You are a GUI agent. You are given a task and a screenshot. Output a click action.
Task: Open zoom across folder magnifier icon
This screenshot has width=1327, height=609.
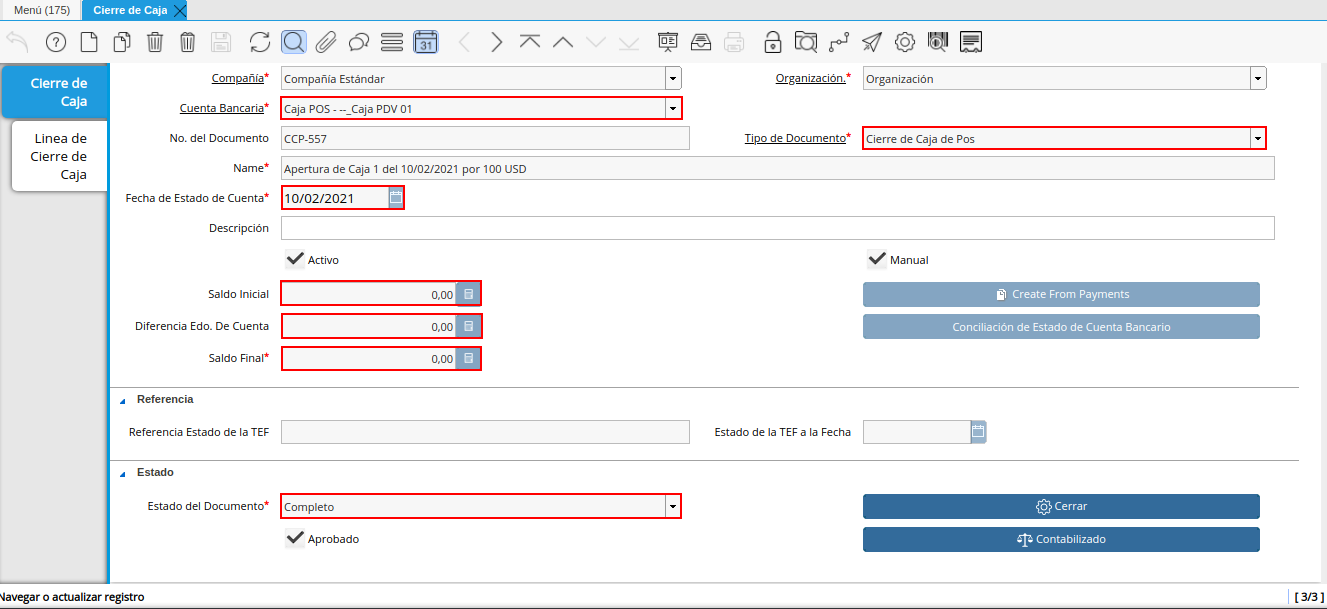805,42
